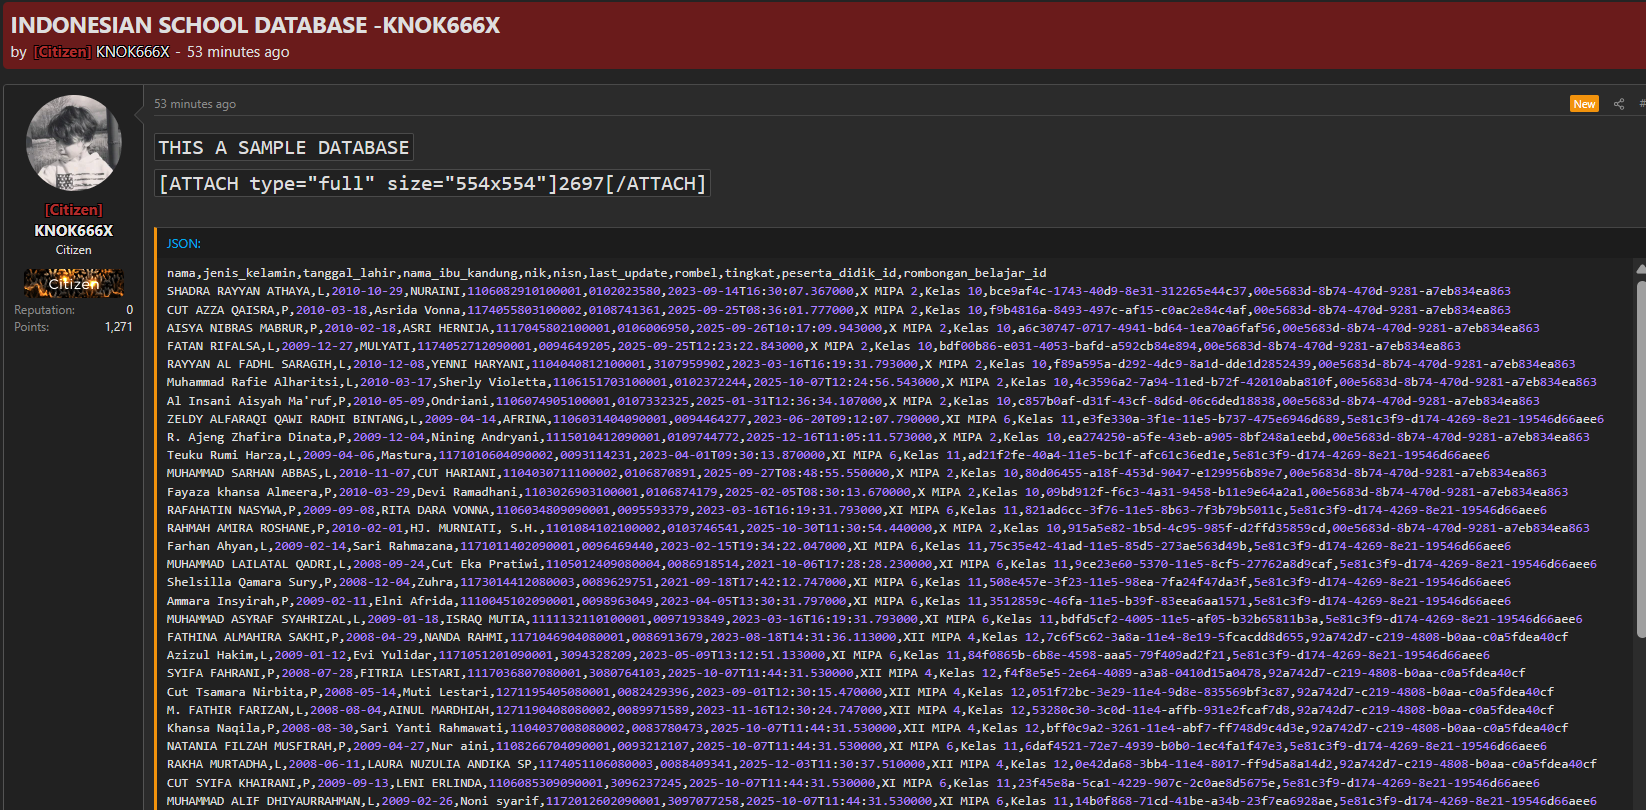Click the '53 minutes ago' header timestamp
This screenshot has width=1646, height=810.
click(x=238, y=52)
